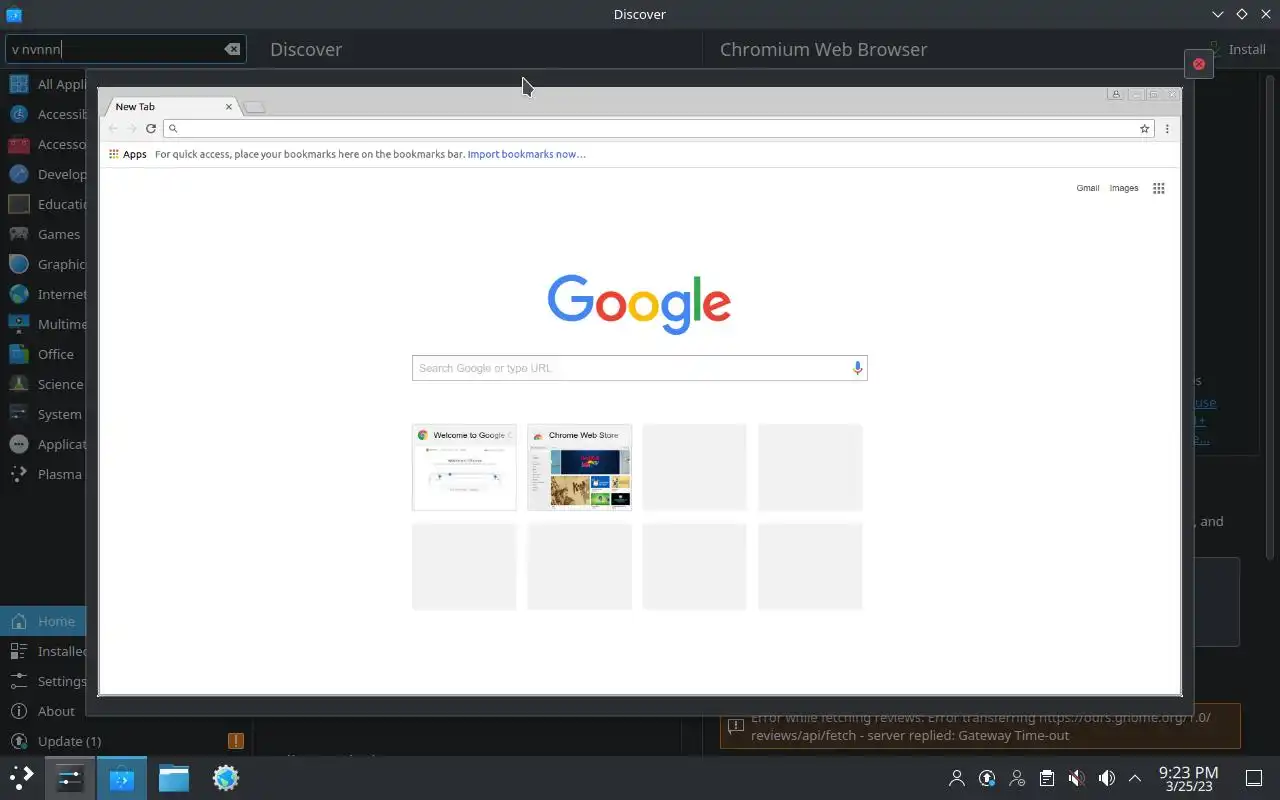
Task: Open Welcome to Google thumbnail
Action: [464, 467]
